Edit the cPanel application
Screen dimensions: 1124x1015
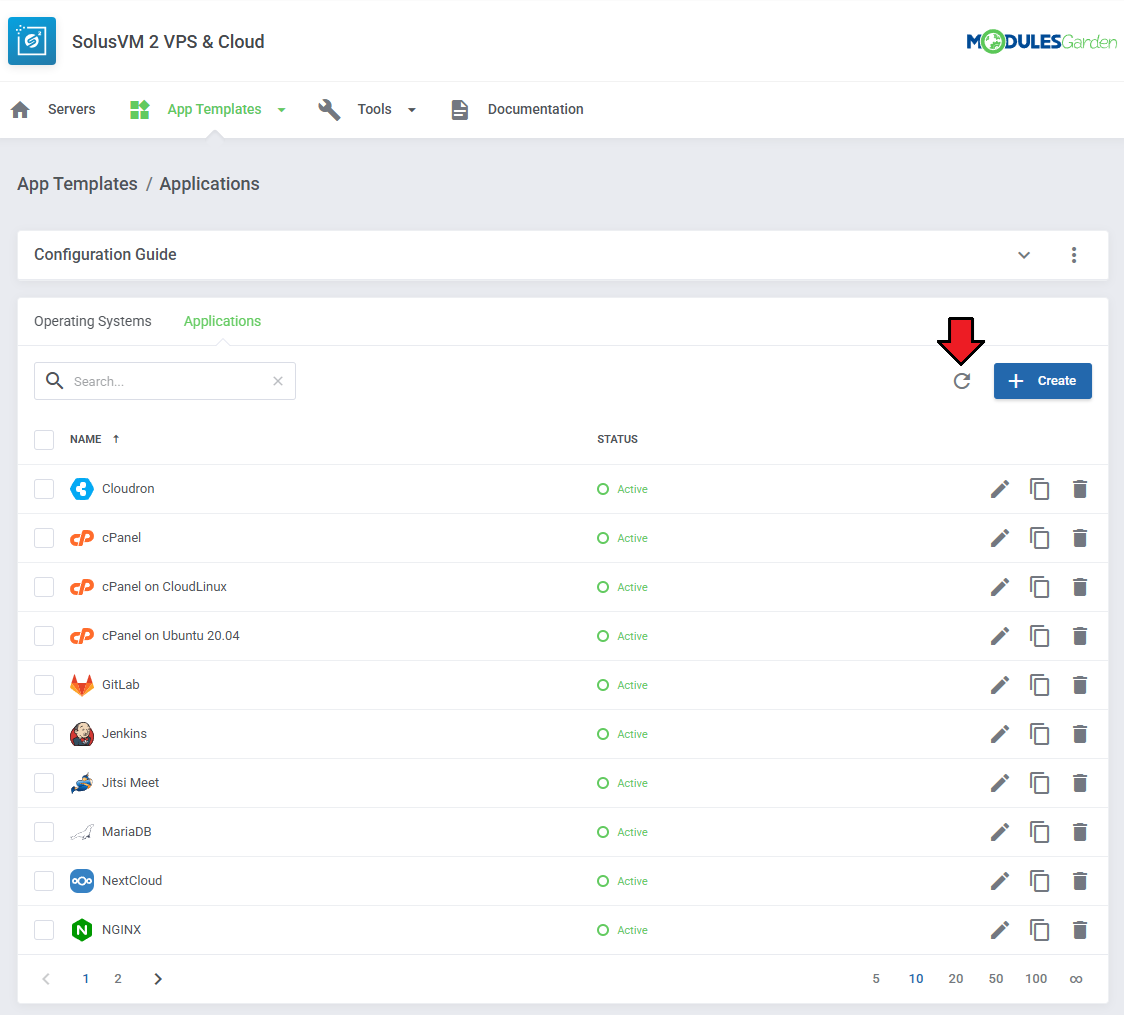pos(1000,538)
